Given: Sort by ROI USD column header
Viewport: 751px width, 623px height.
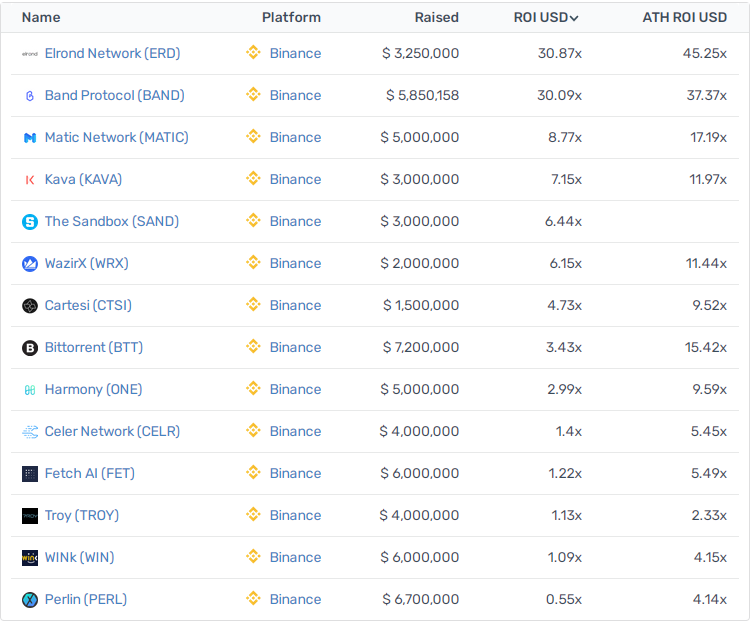Looking at the screenshot, I should [x=546, y=18].
